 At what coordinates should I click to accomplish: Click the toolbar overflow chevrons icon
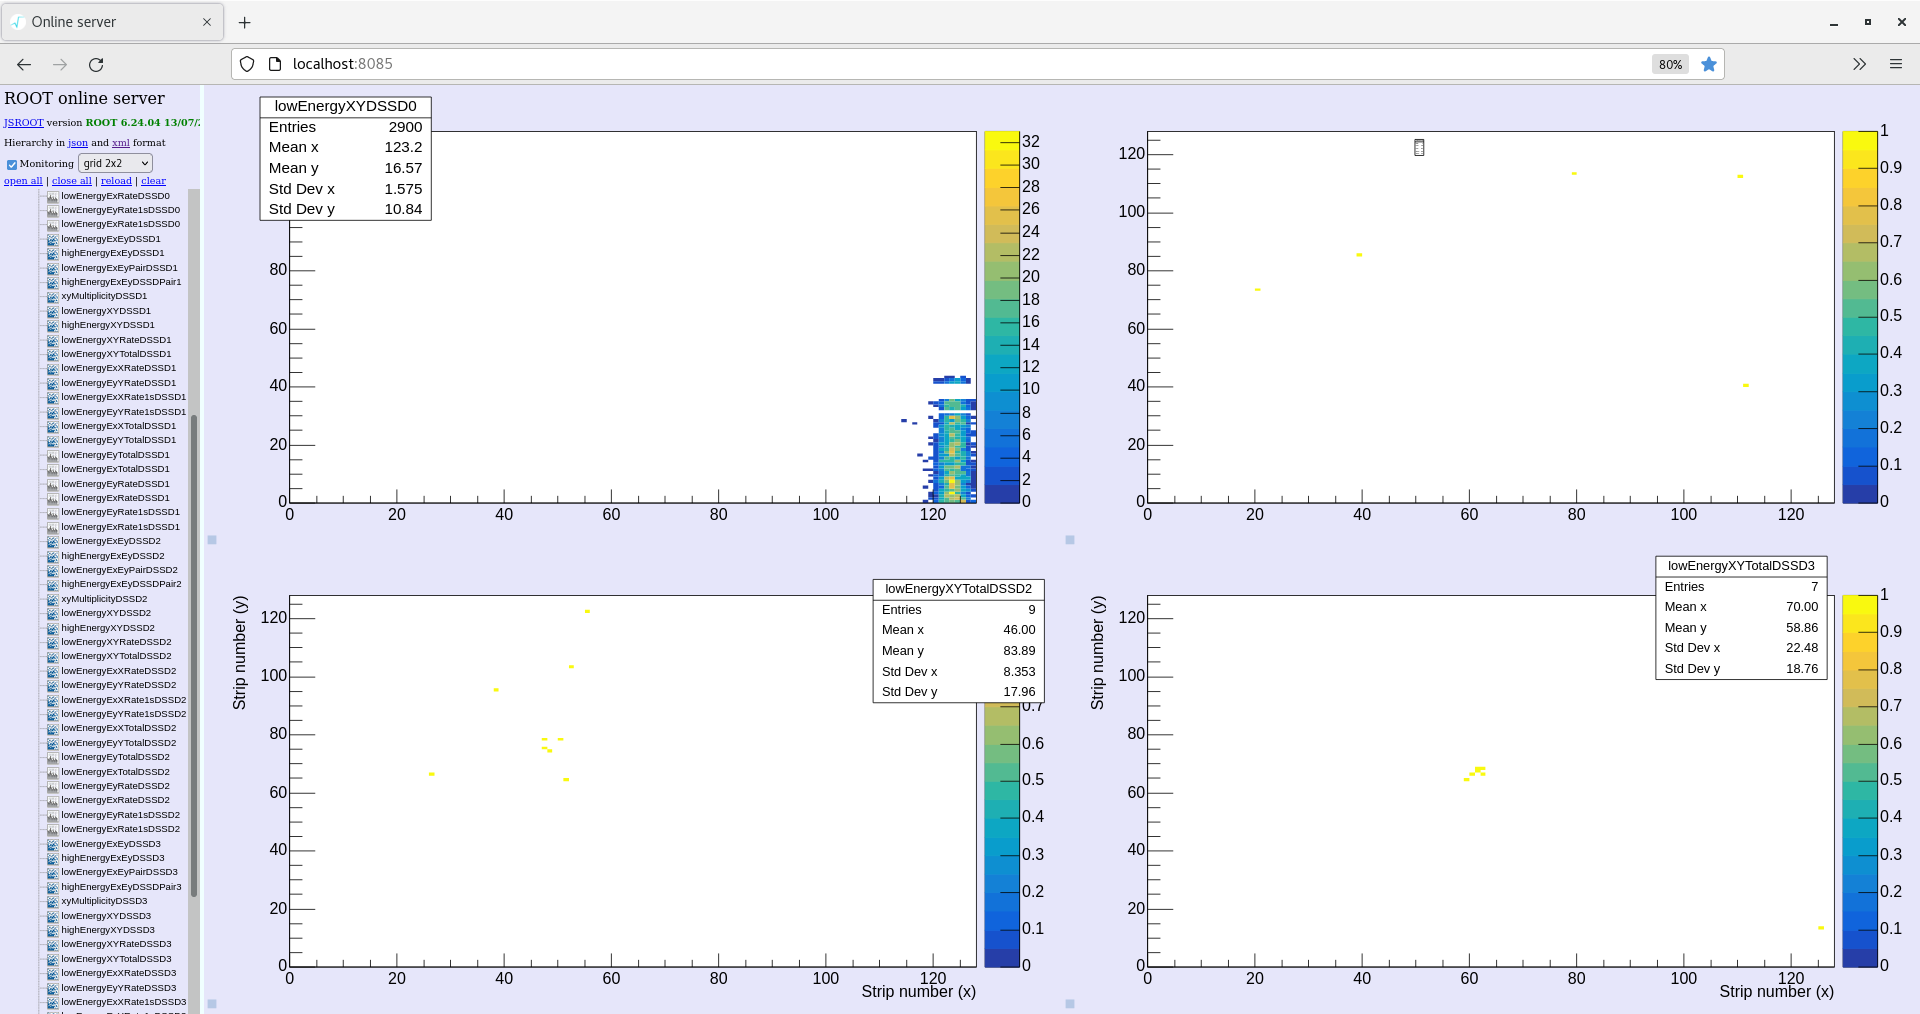pyautogui.click(x=1859, y=64)
